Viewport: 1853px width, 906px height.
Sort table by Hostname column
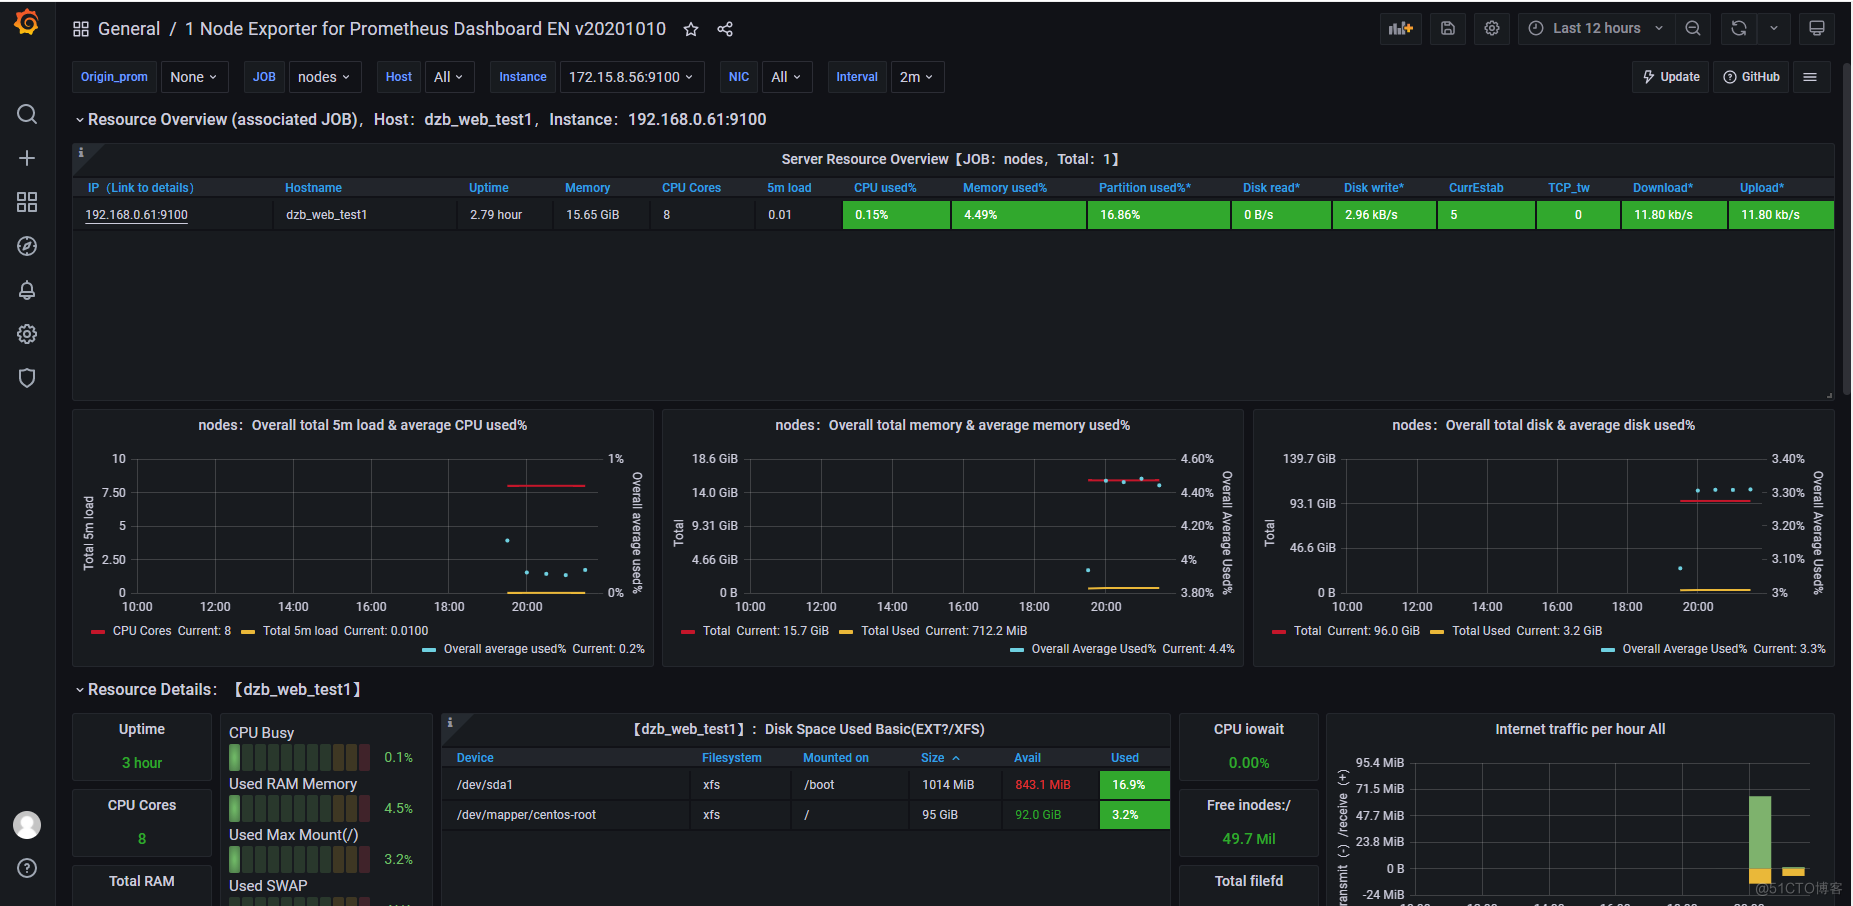point(313,188)
